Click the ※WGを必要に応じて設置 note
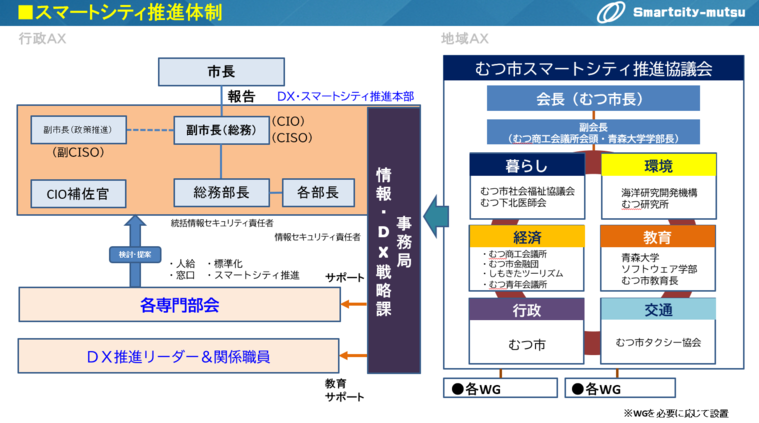The width and height of the screenshot is (759, 423). (x=676, y=413)
